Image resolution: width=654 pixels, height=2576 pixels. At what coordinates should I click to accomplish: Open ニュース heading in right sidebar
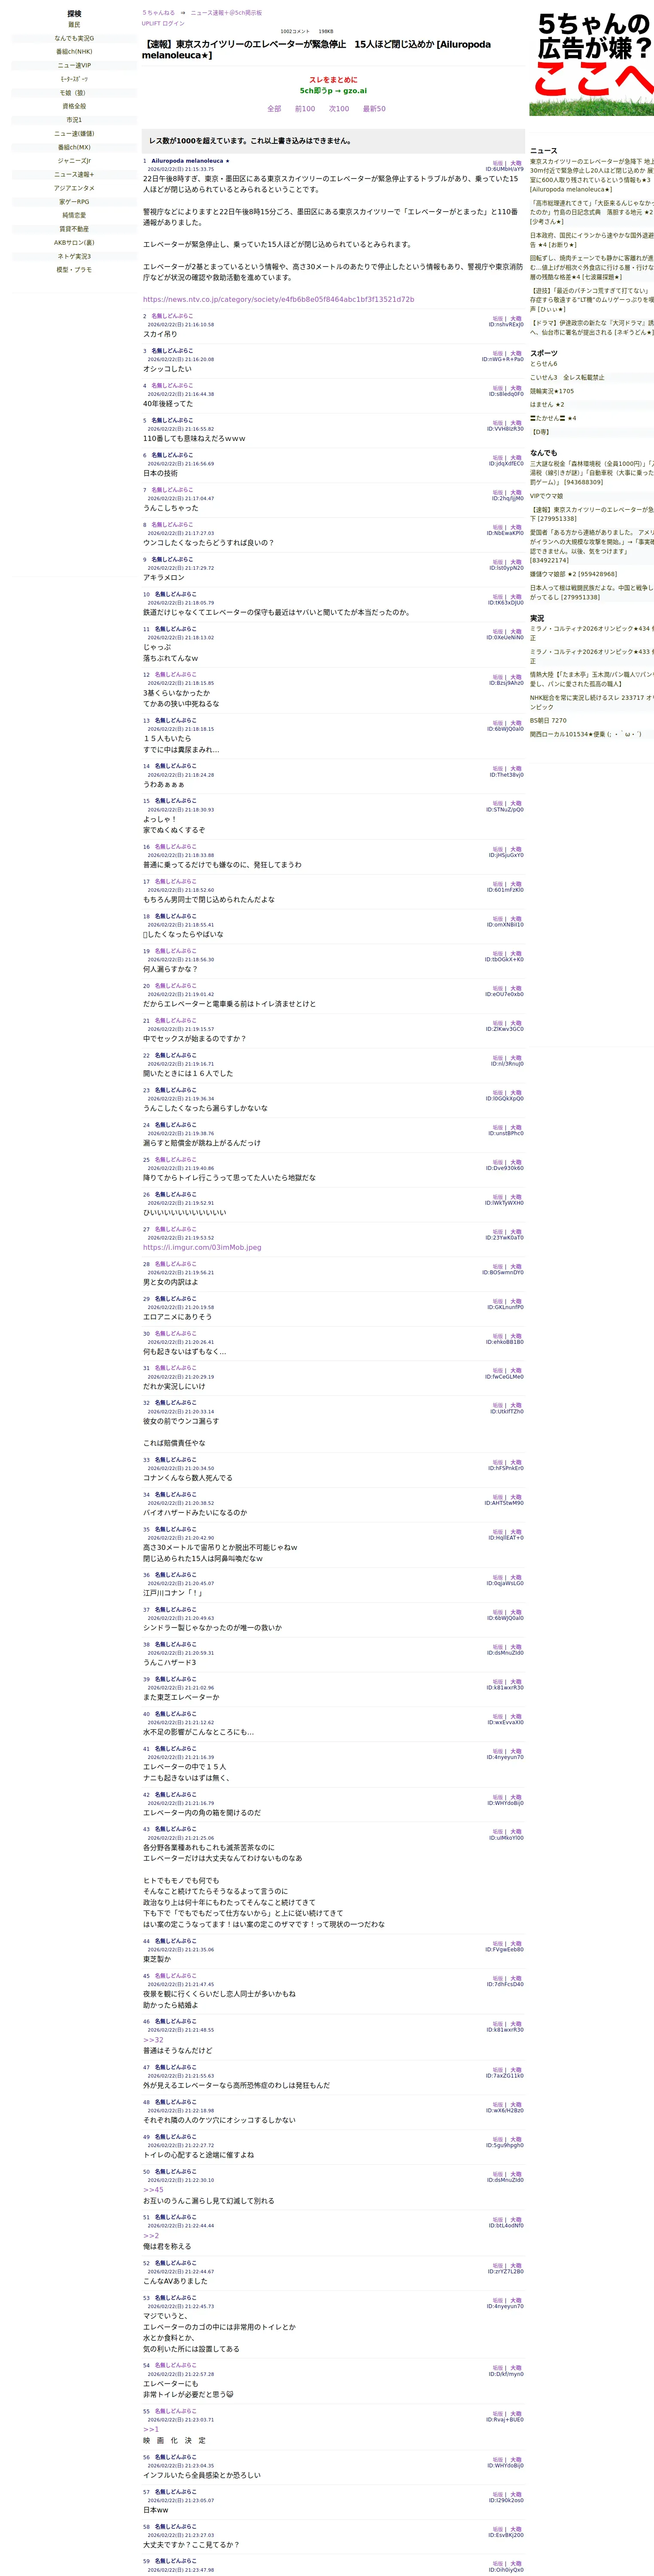544,151
